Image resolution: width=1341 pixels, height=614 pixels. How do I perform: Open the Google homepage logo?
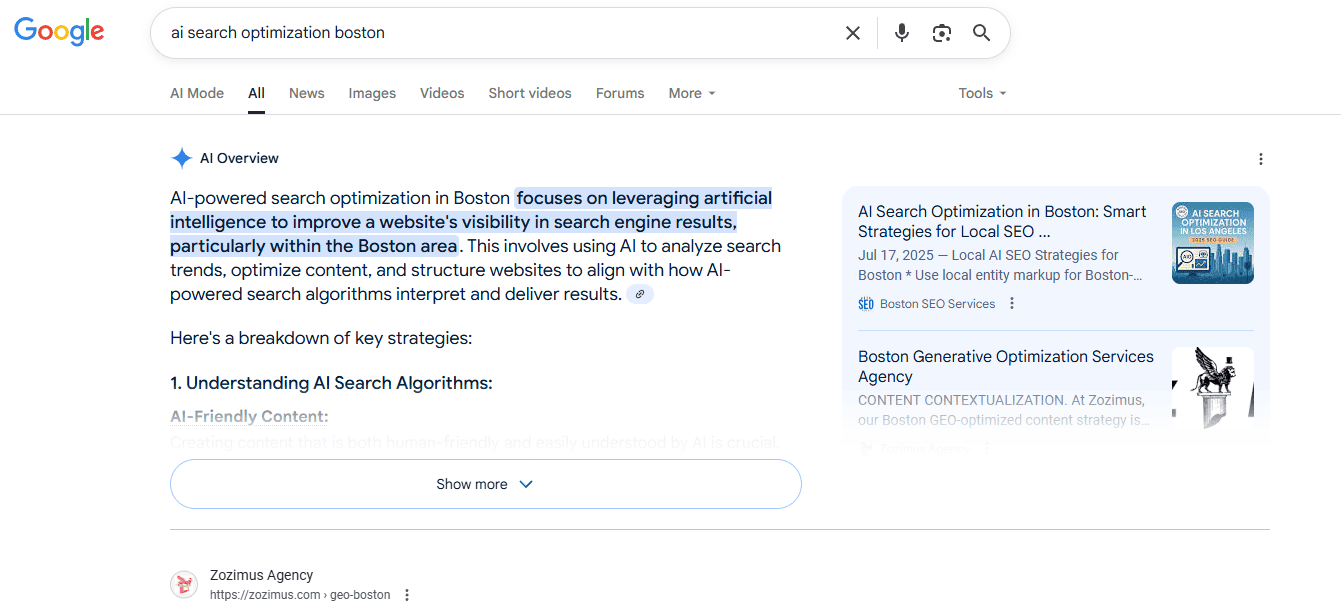point(59,31)
